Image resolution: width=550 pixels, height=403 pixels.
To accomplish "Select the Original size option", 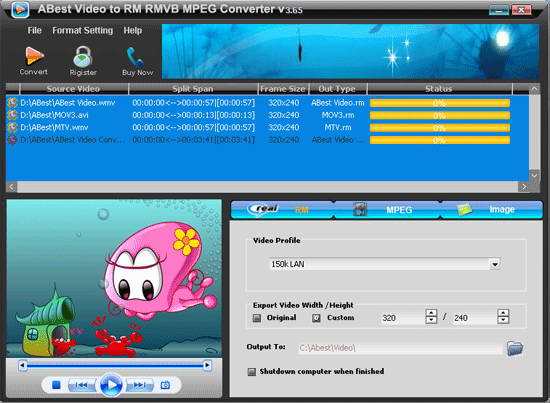I will pos(257,318).
